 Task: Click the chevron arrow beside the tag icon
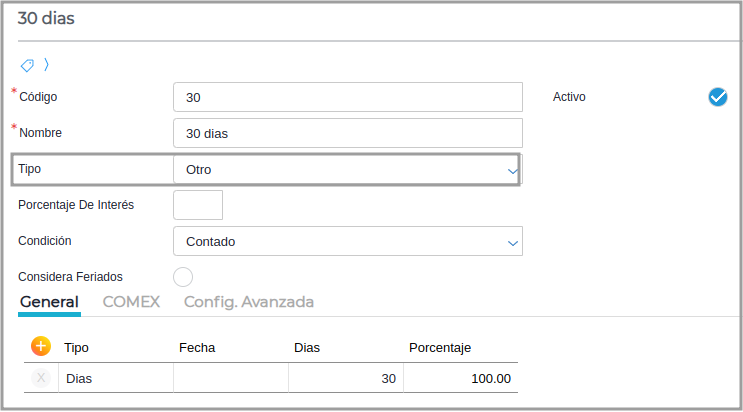tap(46, 65)
